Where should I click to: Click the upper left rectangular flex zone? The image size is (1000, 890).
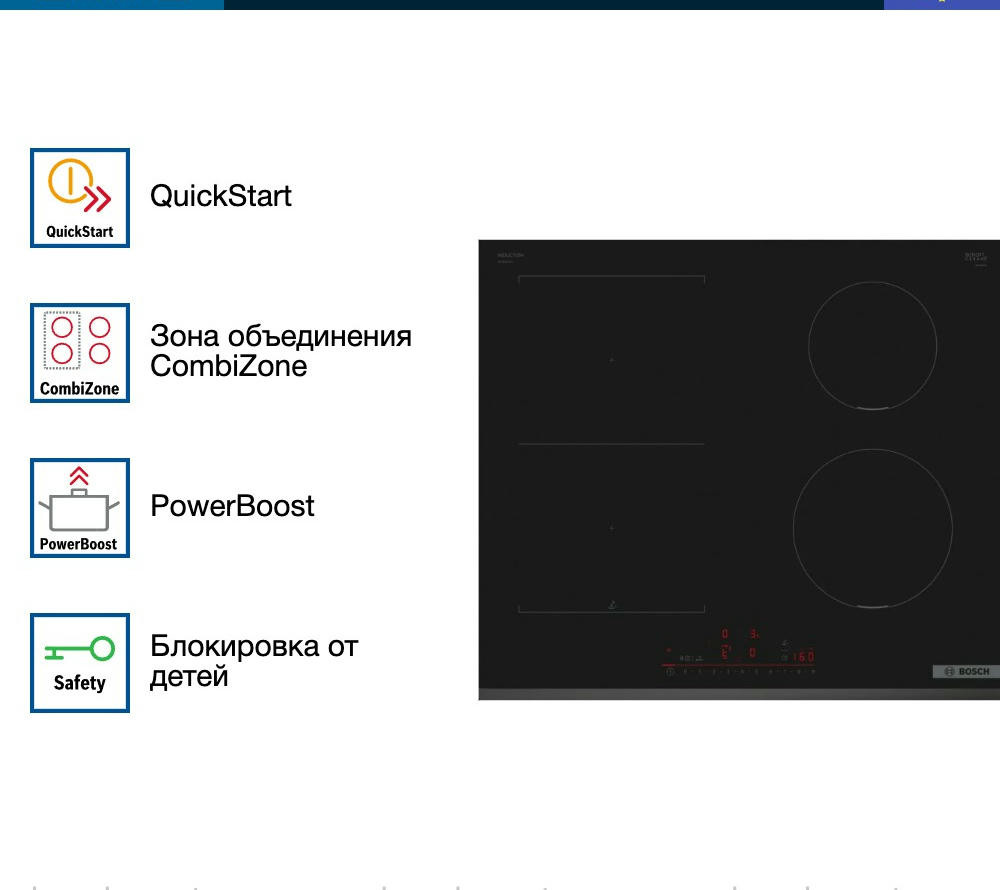pyautogui.click(x=611, y=359)
